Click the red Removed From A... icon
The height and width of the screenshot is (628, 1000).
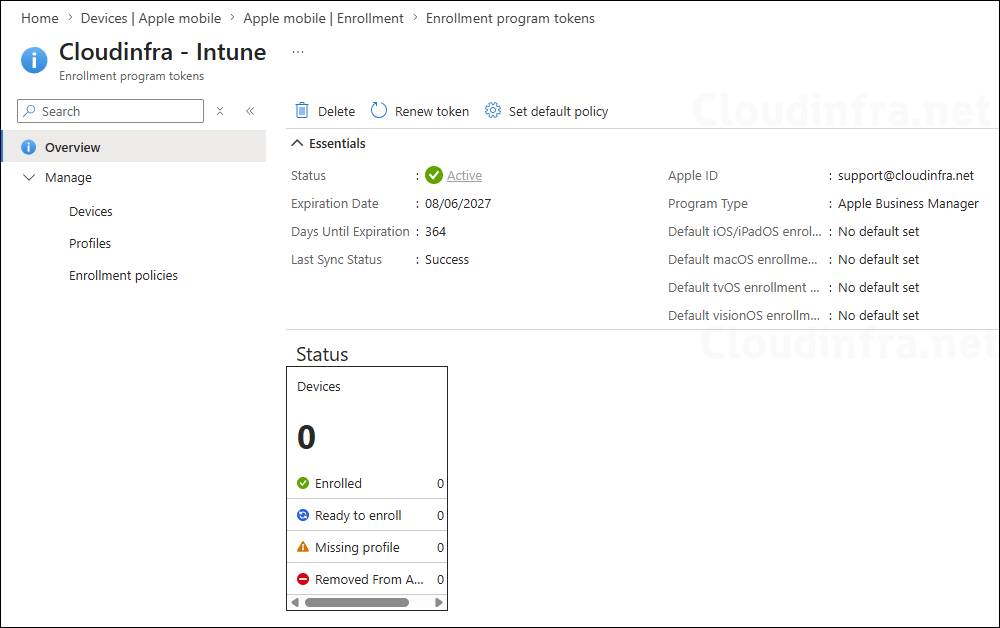(x=303, y=579)
